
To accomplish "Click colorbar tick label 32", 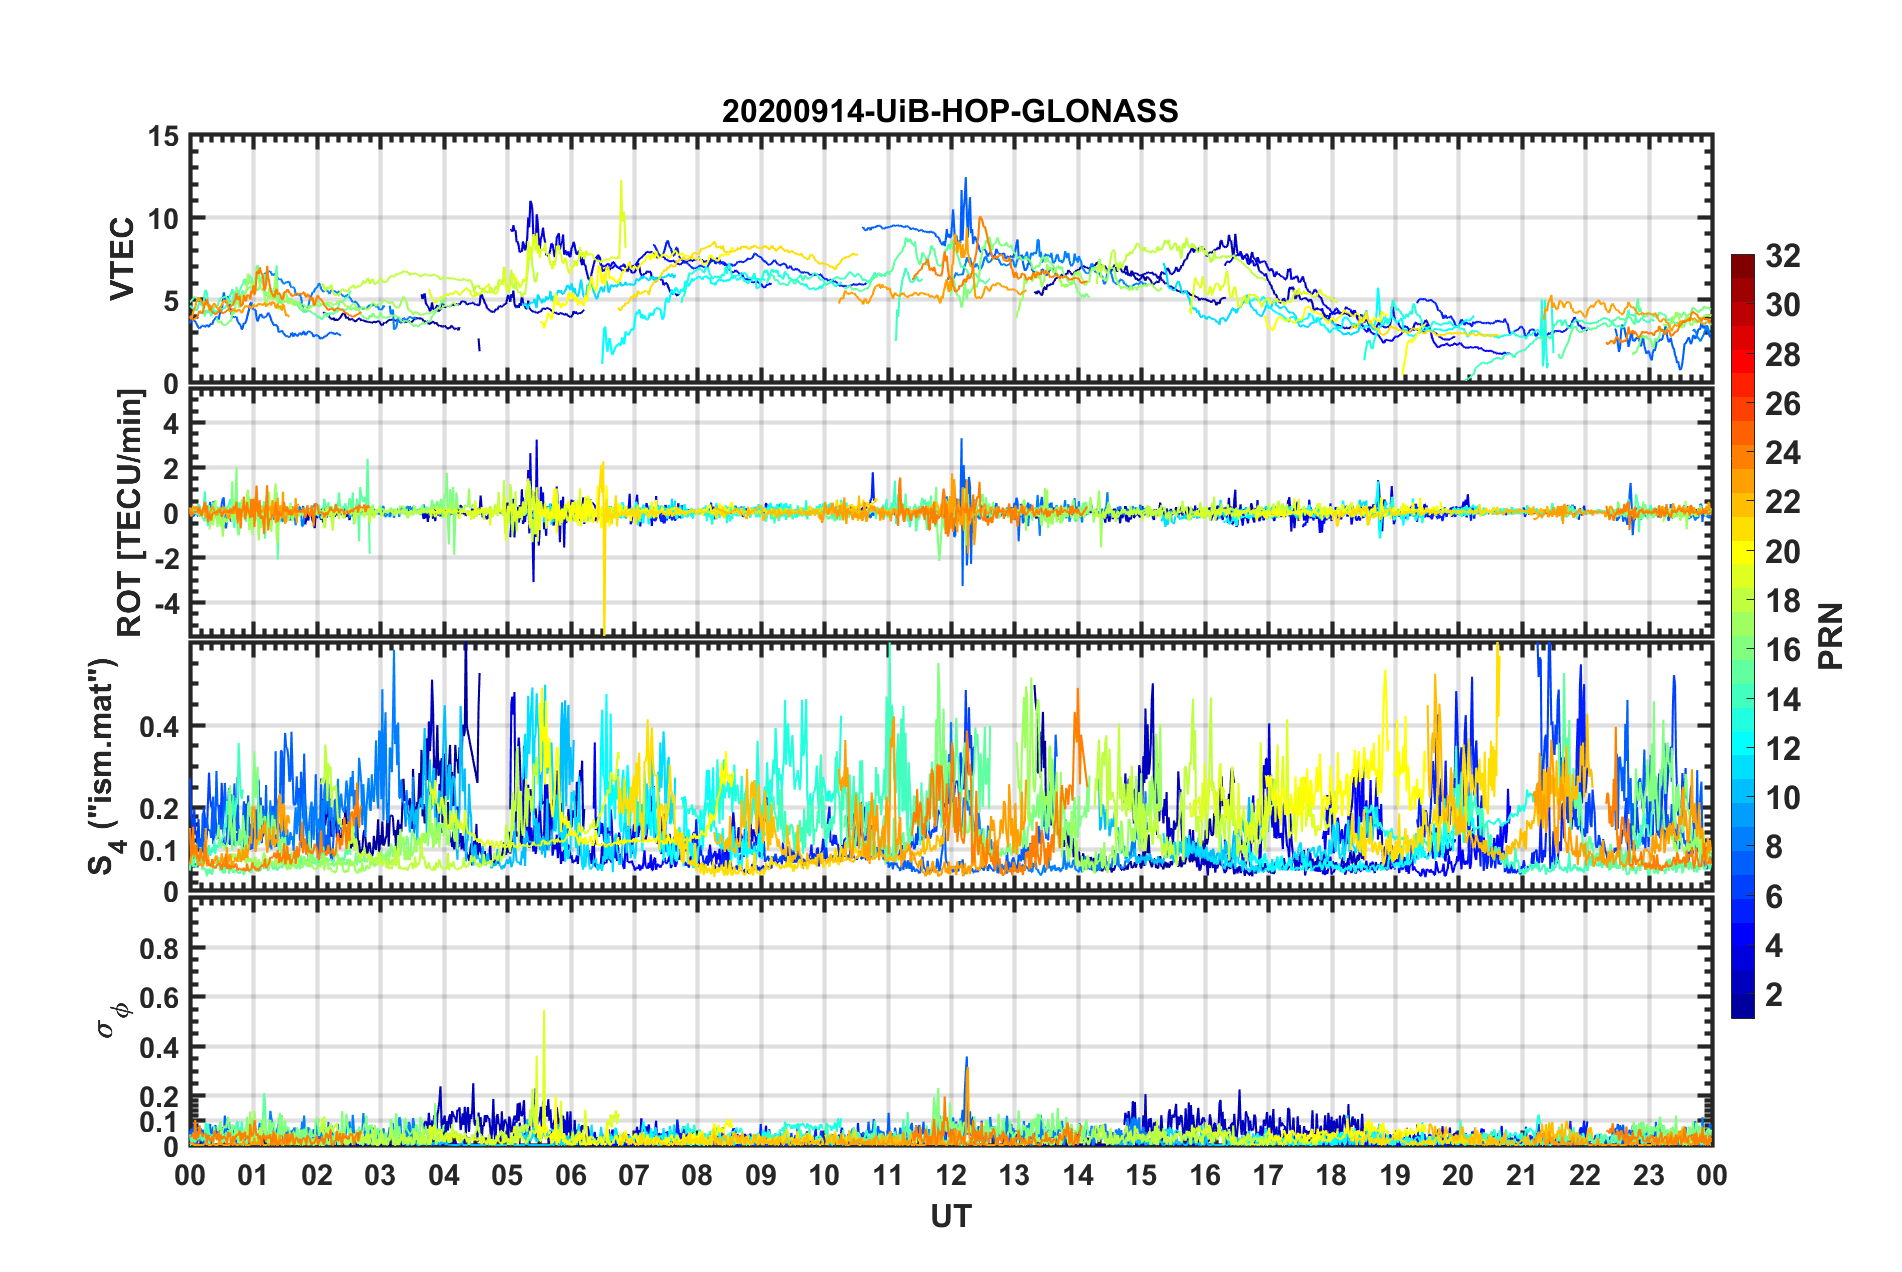I will (x=1783, y=256).
